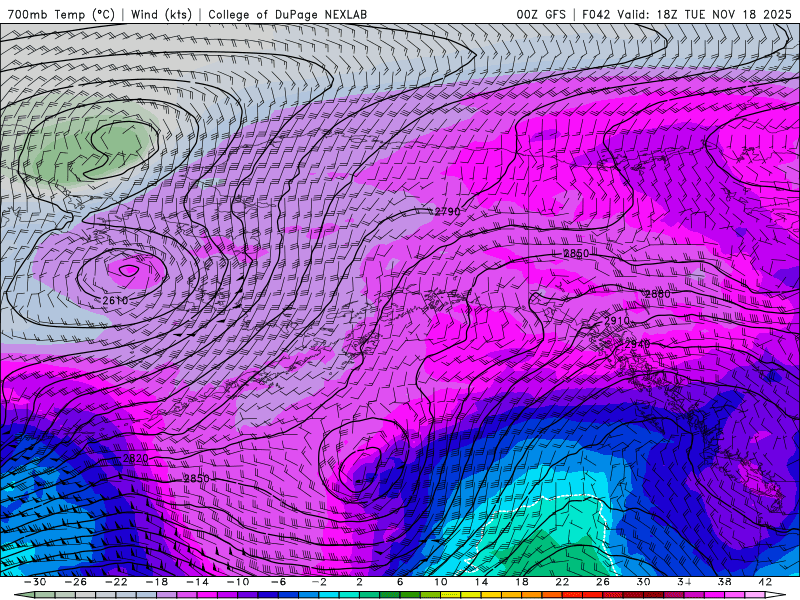Screen dimensions: 800x600
Task: Click the -18 color scale label
Action: click(157, 582)
